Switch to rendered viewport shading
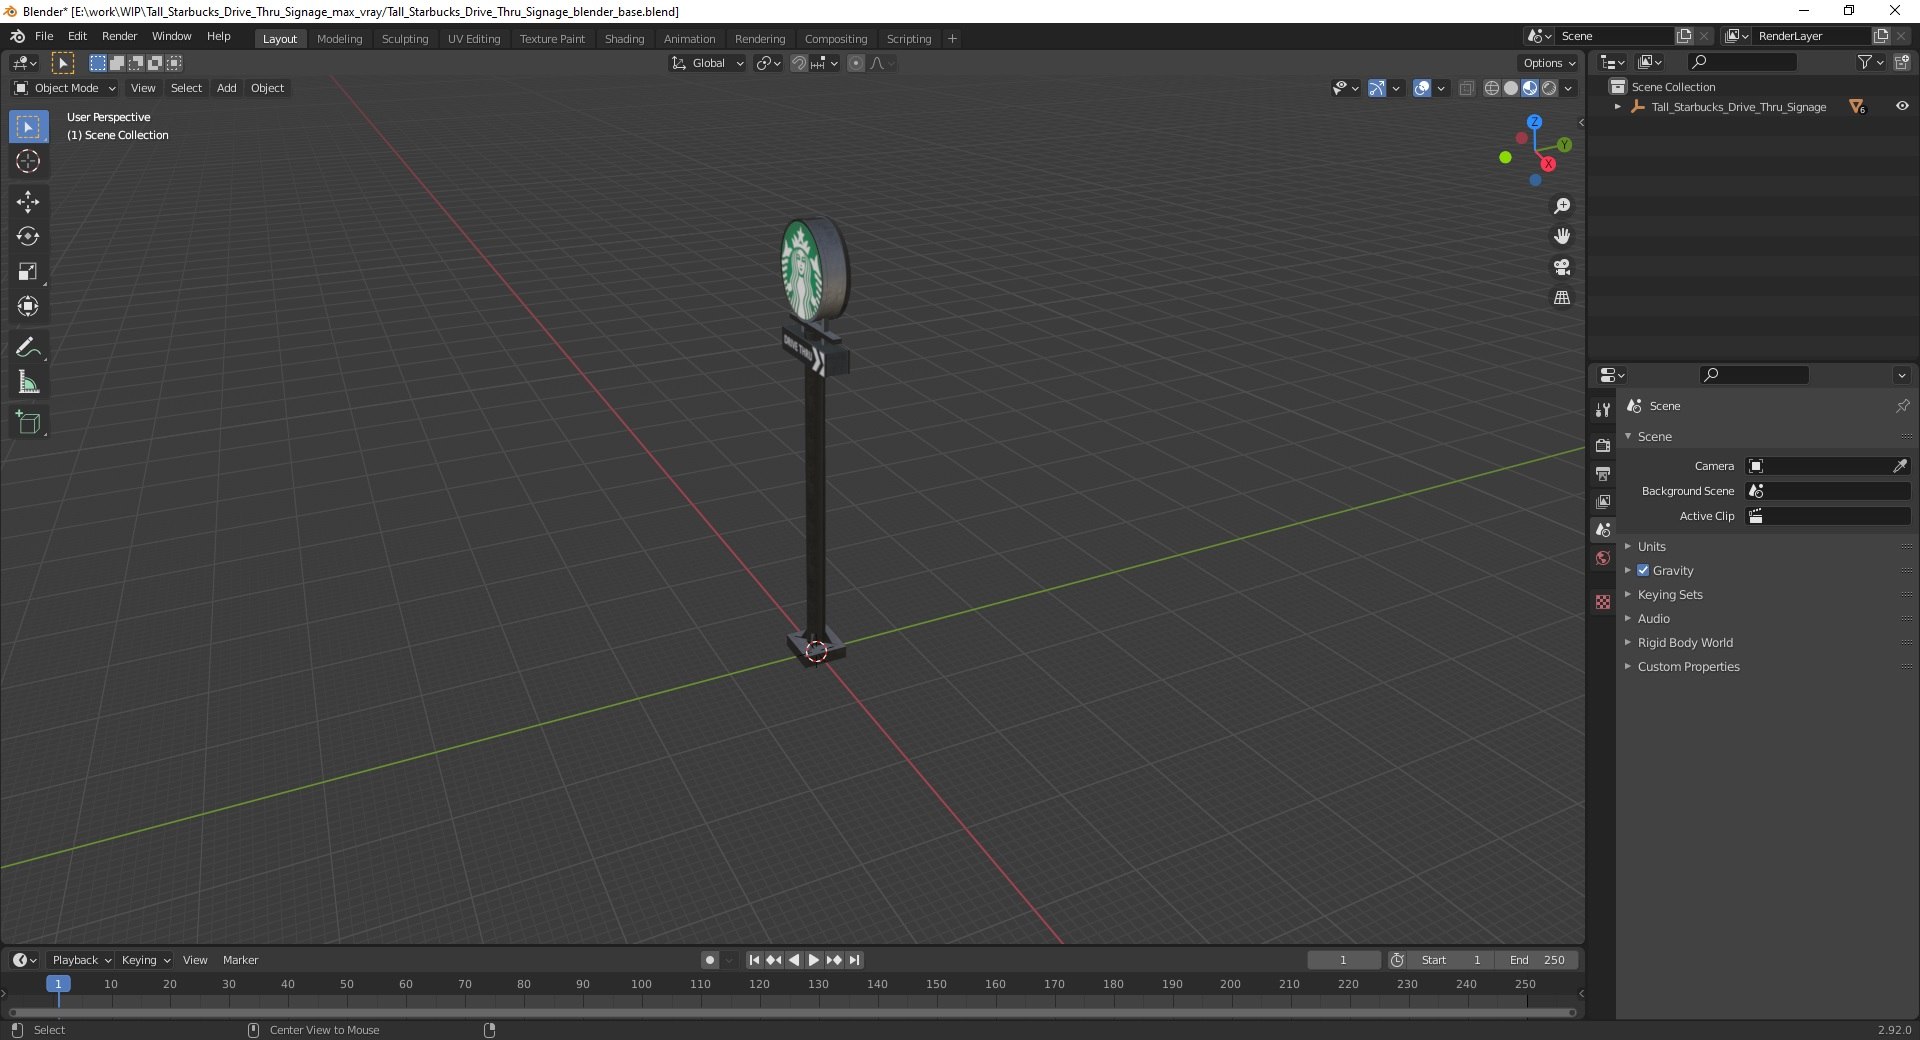 pos(1549,88)
